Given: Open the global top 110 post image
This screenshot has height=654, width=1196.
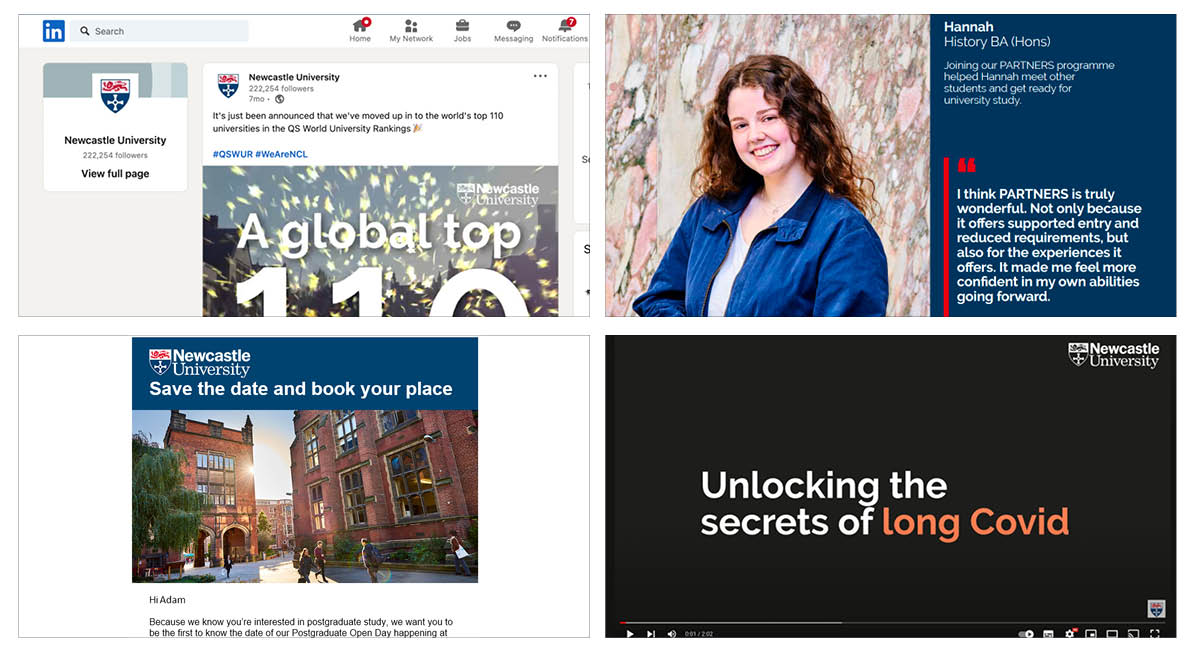Looking at the screenshot, I should (380, 241).
